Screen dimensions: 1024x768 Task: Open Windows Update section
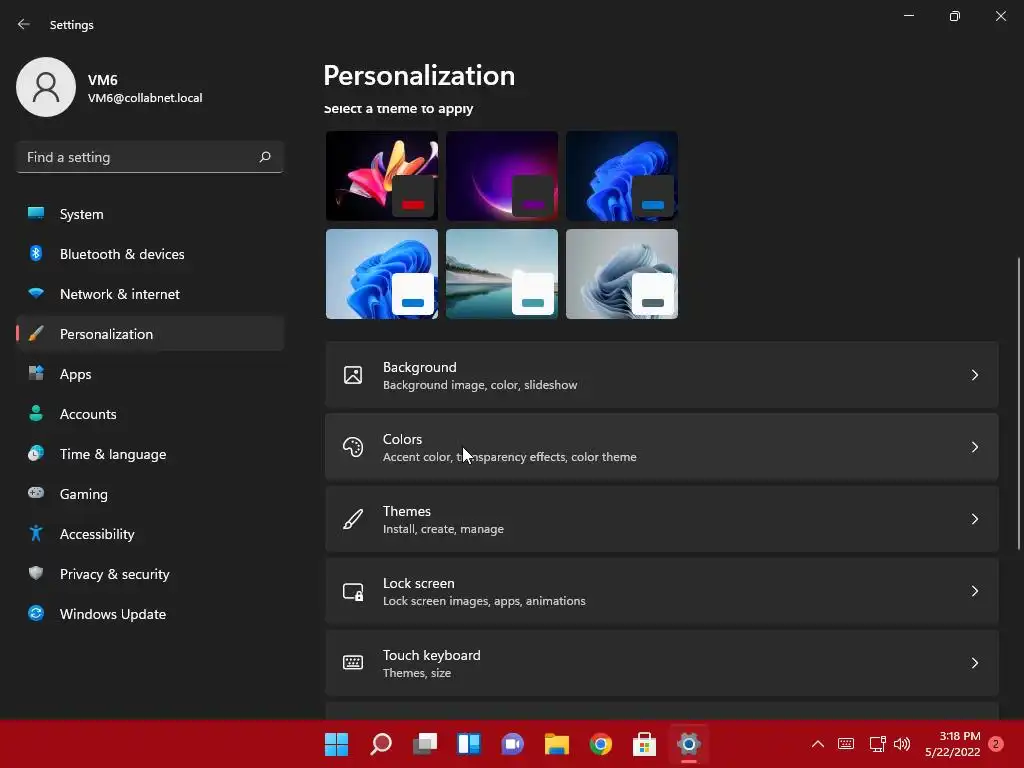(x=150, y=614)
